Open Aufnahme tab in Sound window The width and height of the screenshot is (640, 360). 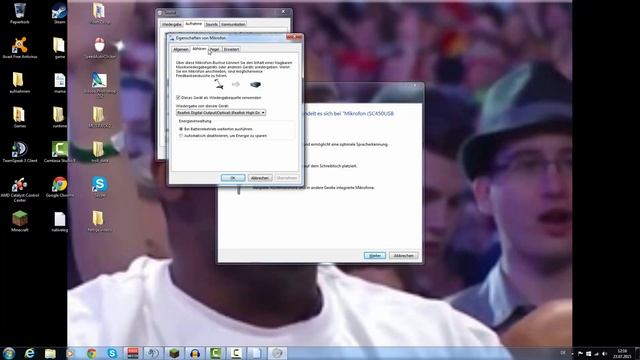193,24
